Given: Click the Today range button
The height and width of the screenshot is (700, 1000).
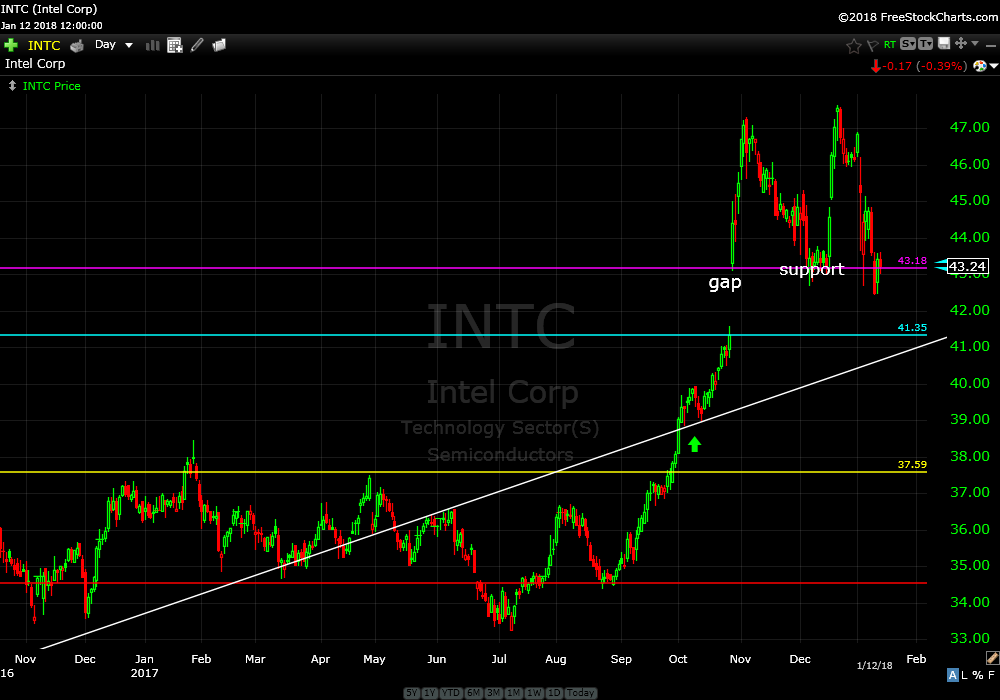Looking at the screenshot, I should click(x=580, y=693).
